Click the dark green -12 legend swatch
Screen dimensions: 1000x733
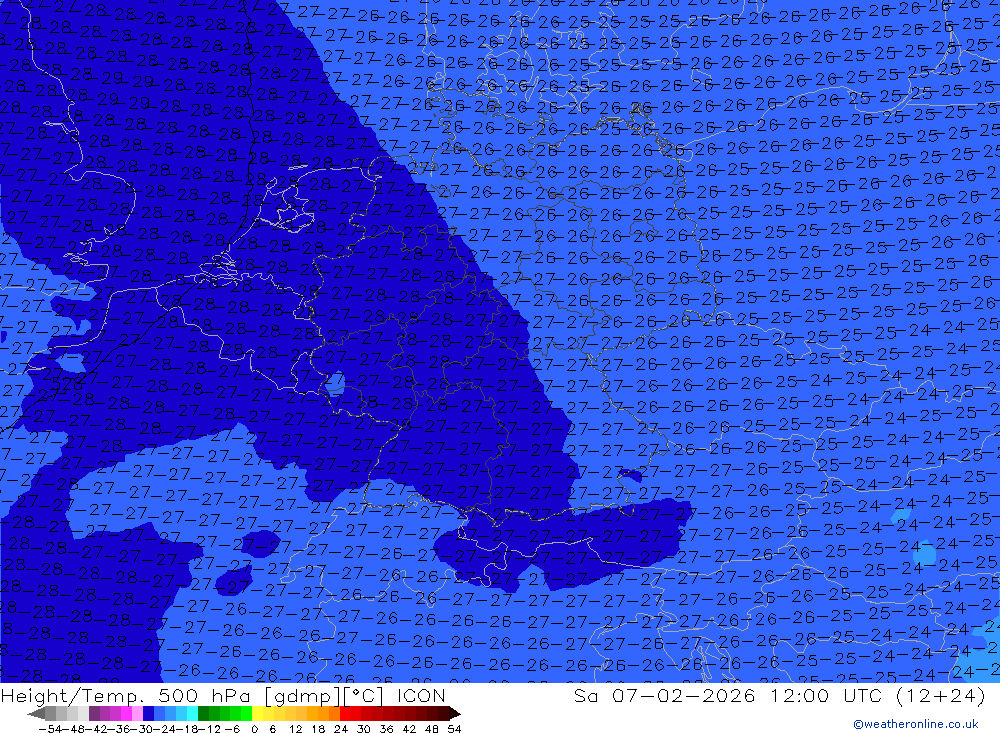(x=203, y=714)
